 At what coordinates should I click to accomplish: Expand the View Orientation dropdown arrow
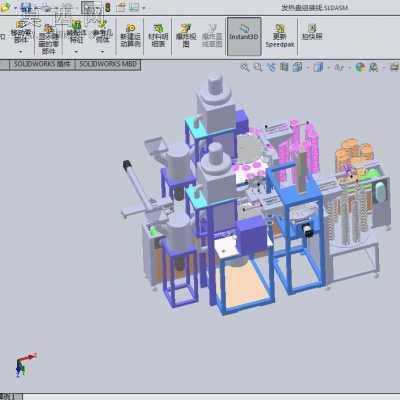pyautogui.click(x=307, y=68)
